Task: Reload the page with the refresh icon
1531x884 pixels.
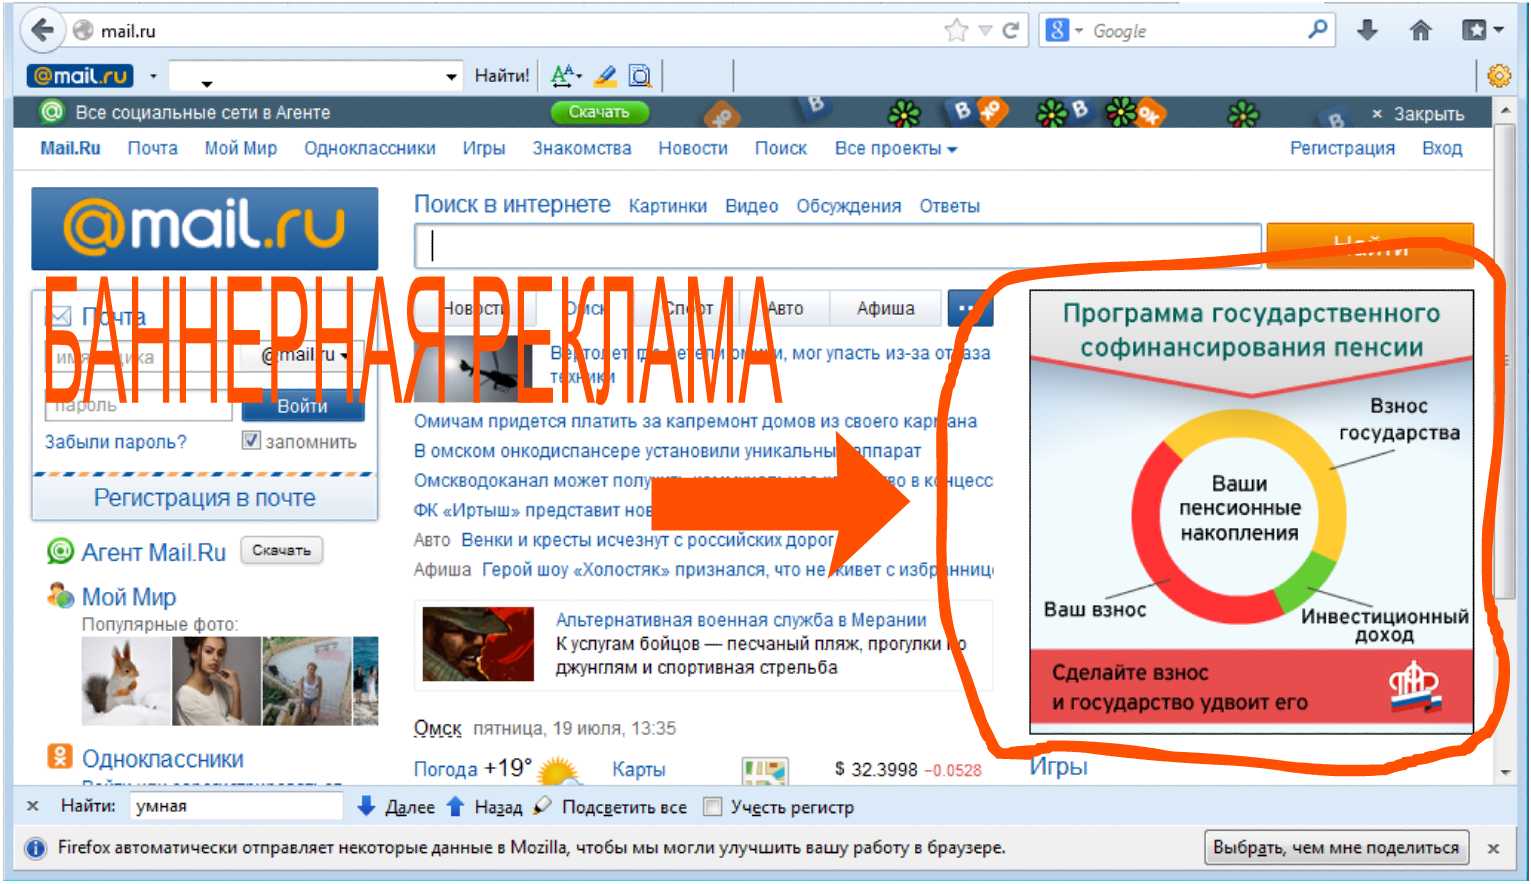Action: 1011,31
